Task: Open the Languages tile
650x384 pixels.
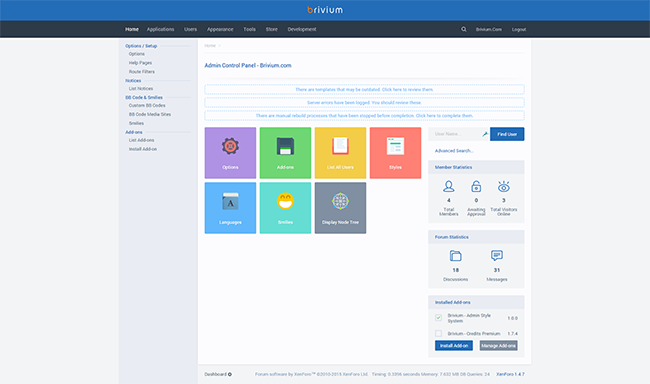Action: tap(230, 208)
